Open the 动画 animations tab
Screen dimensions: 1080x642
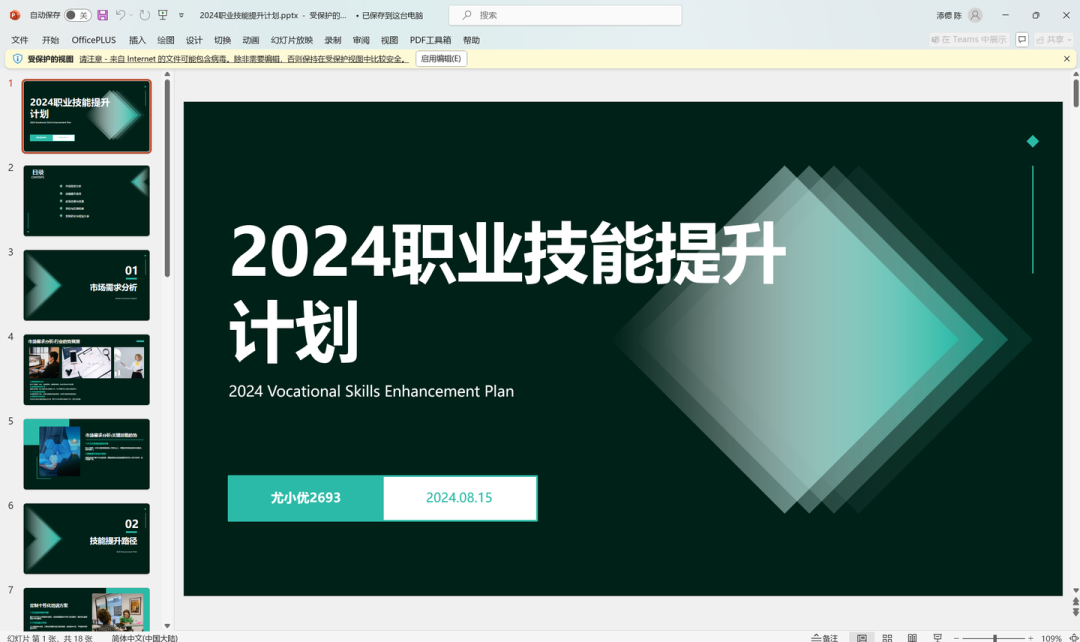(x=251, y=40)
